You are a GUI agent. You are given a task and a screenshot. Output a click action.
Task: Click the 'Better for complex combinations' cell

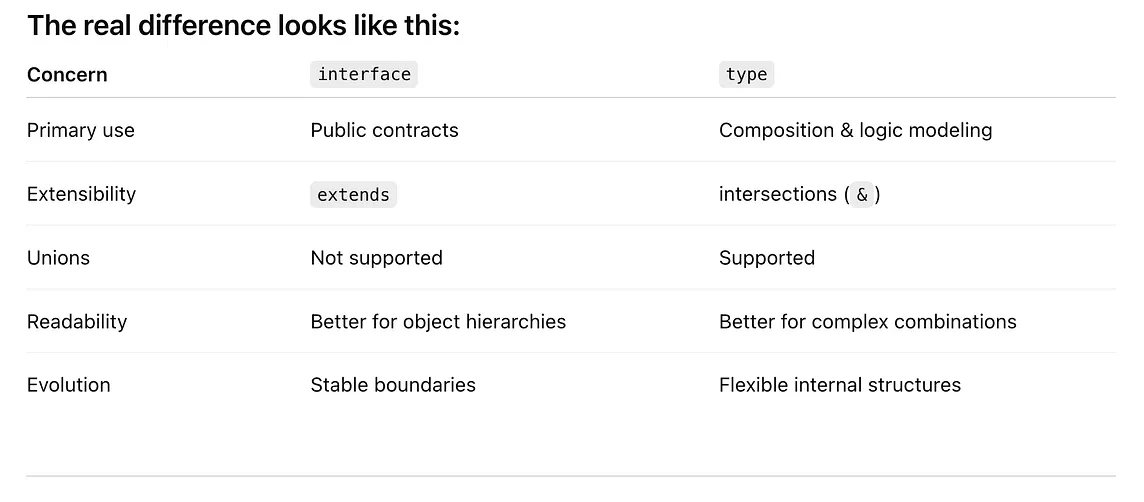pos(868,322)
